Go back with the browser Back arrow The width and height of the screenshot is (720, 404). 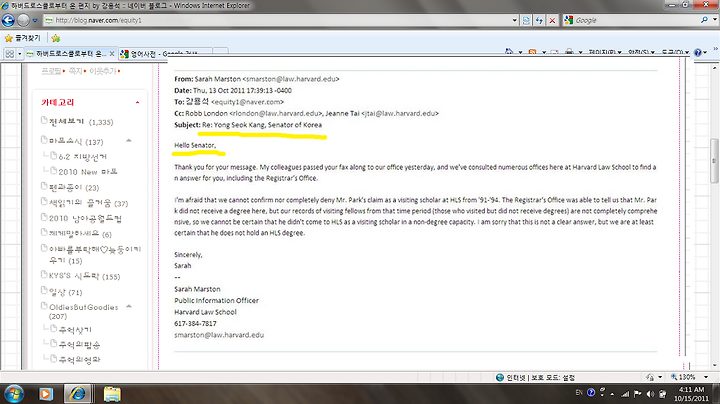coord(8,20)
